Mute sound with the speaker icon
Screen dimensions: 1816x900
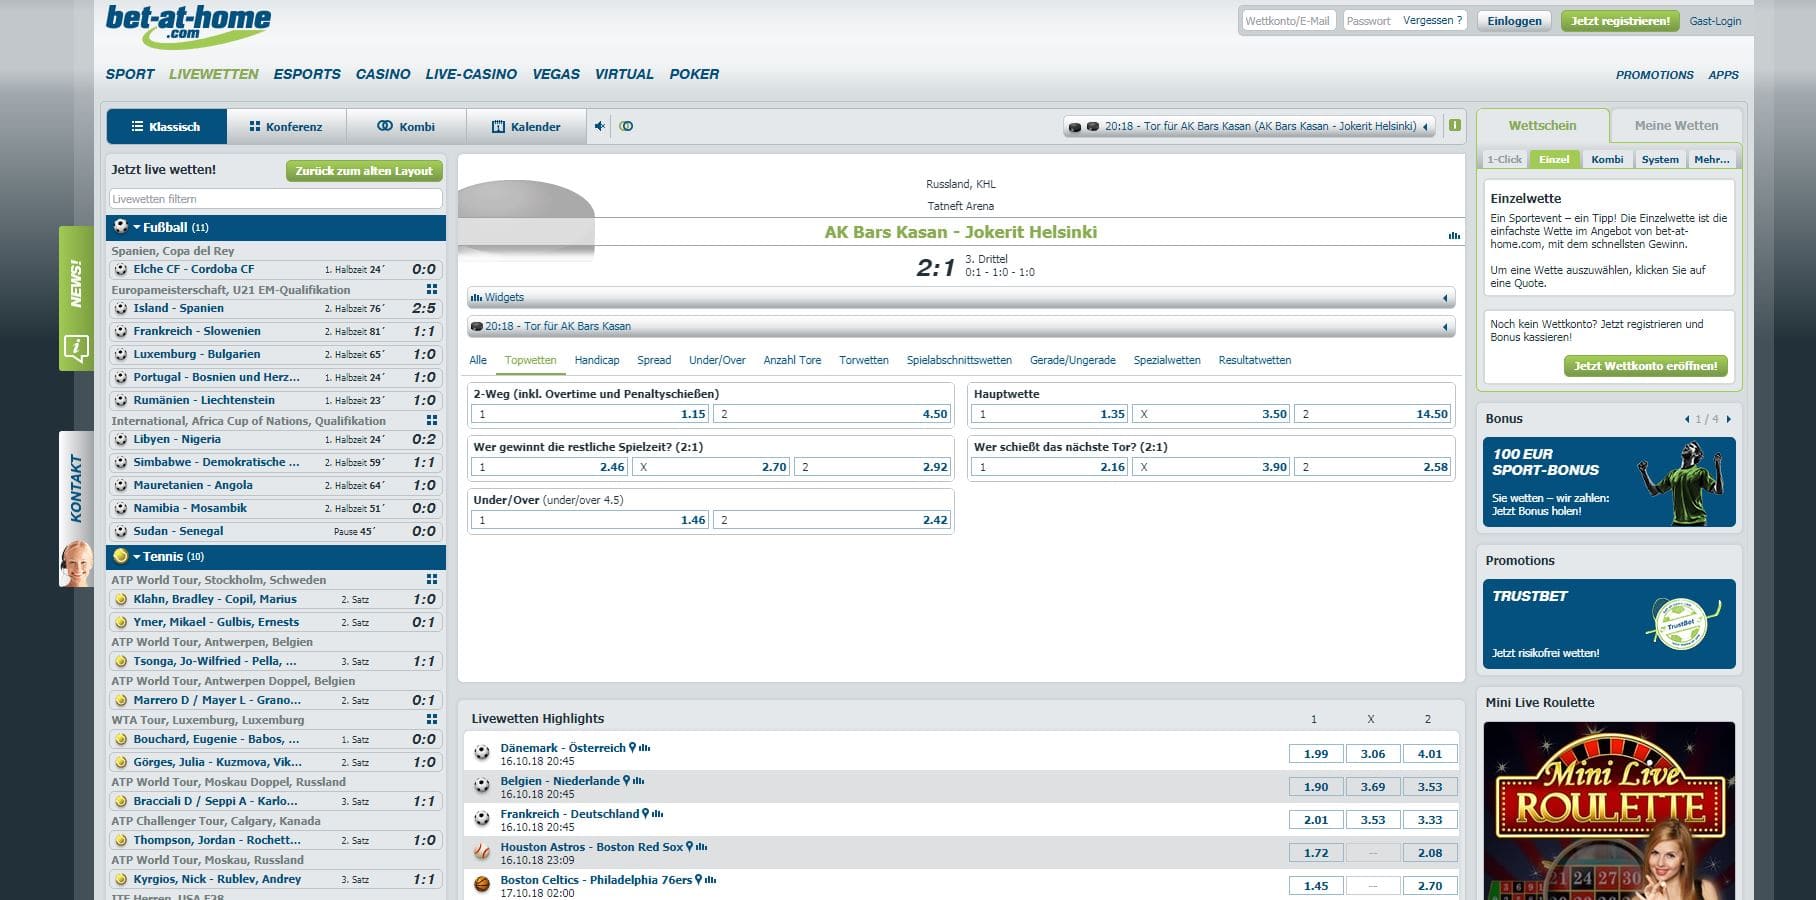click(600, 127)
